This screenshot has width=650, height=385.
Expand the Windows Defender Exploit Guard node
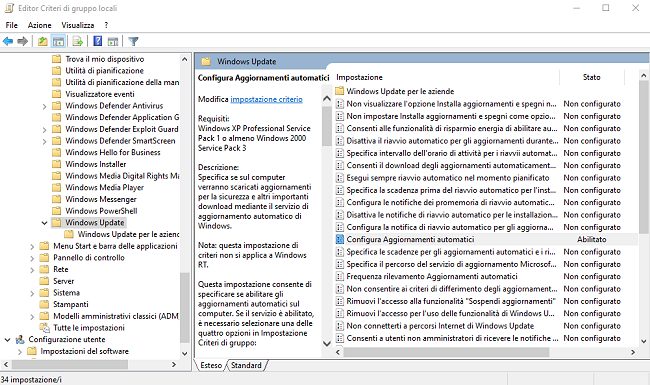(x=44, y=130)
